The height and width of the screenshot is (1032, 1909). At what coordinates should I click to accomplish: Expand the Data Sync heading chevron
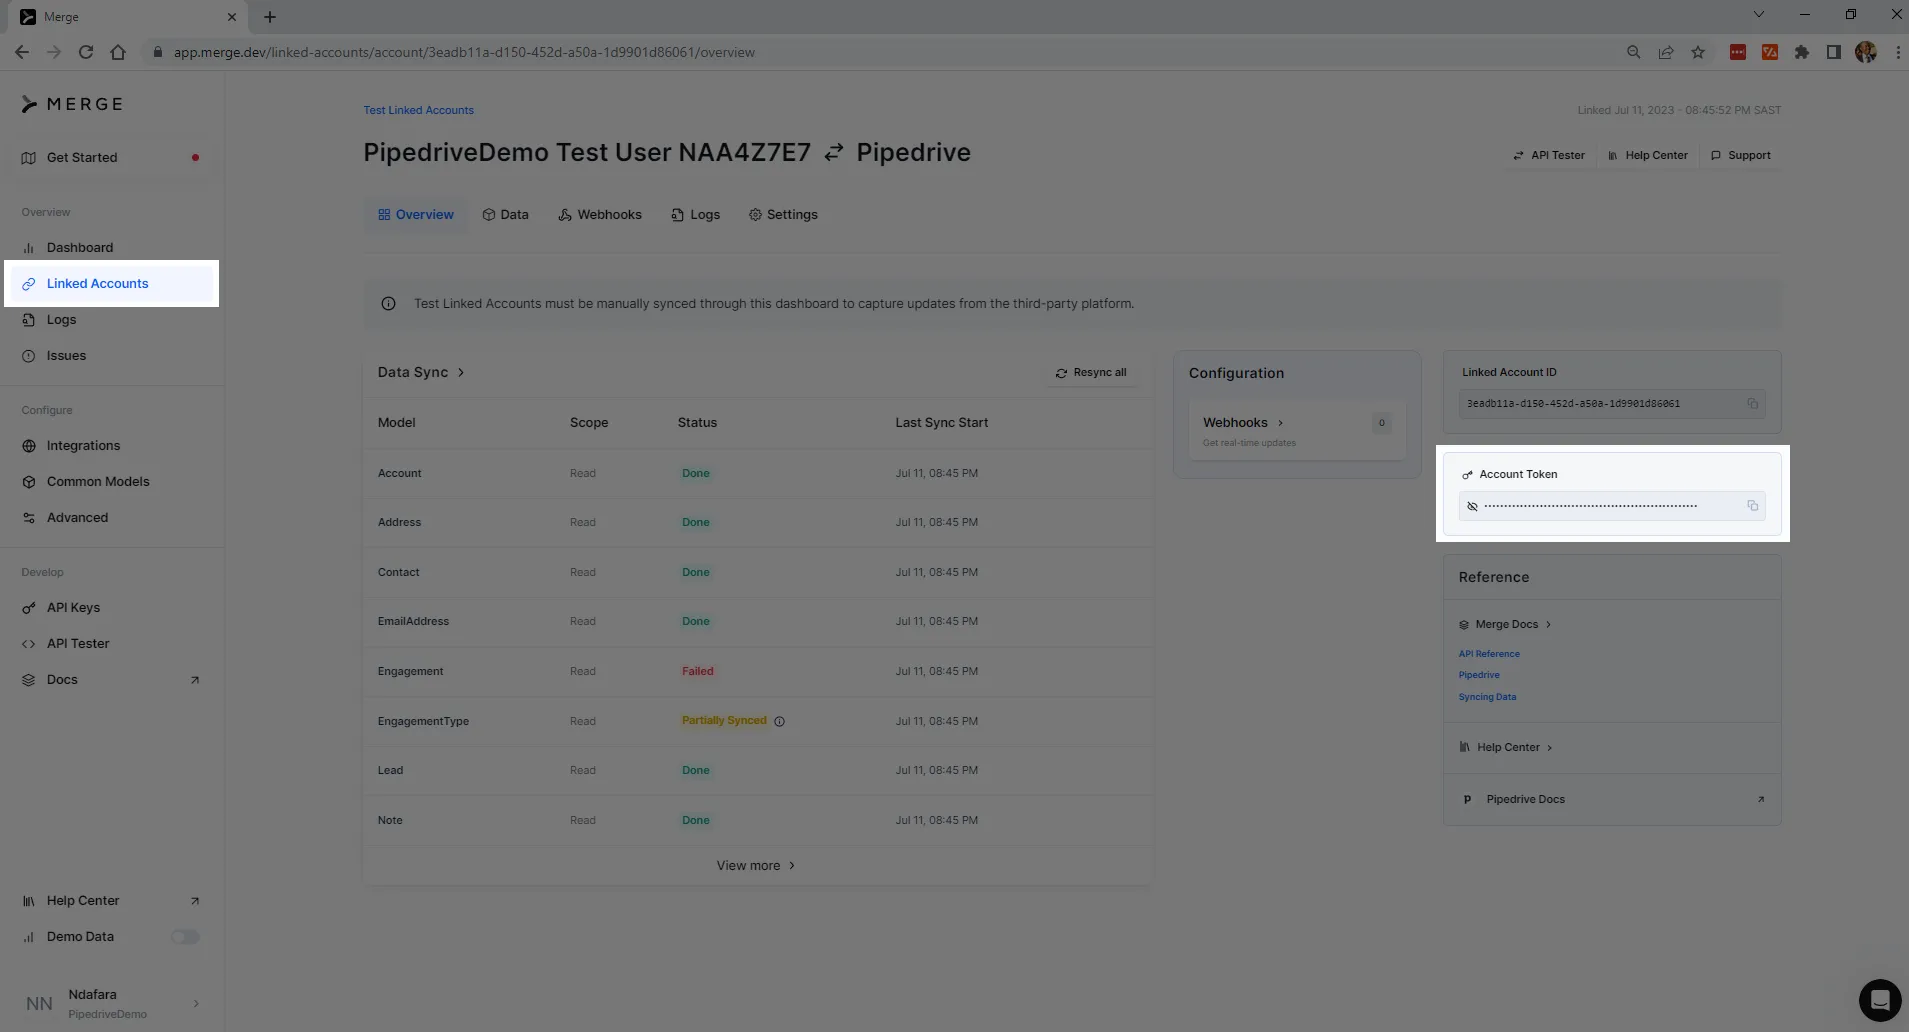click(461, 372)
